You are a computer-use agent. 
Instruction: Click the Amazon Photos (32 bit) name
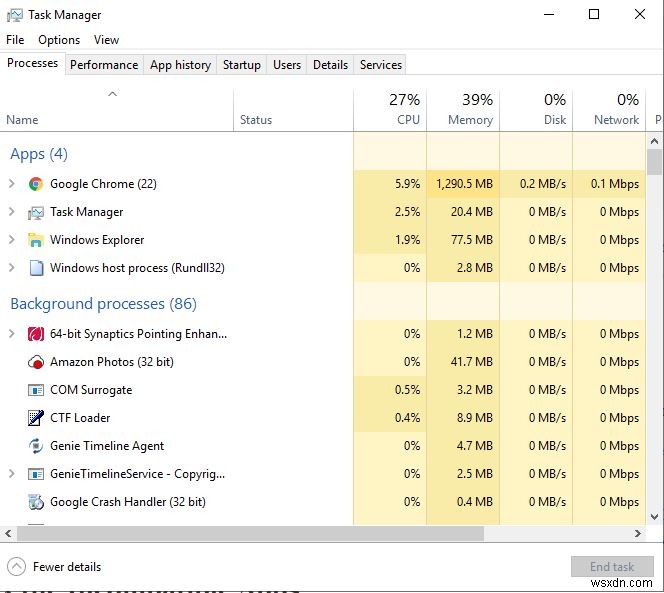click(112, 362)
